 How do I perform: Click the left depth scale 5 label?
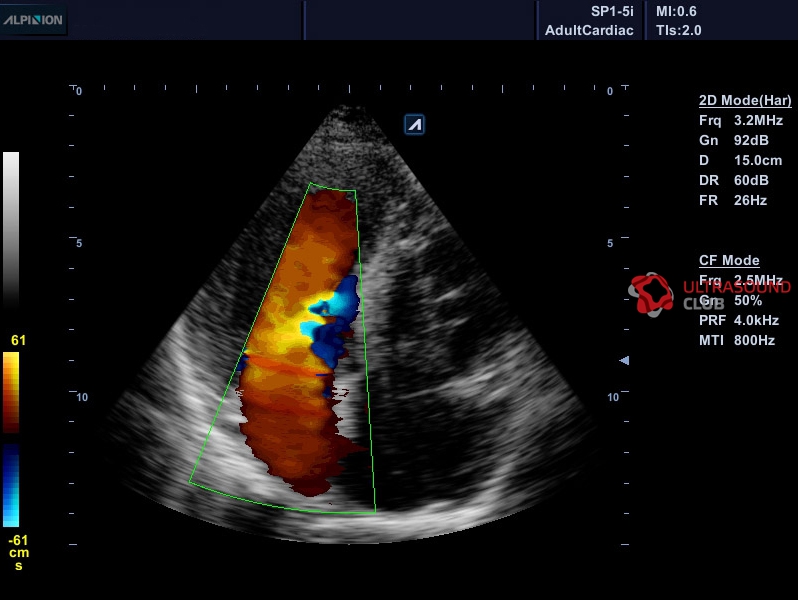coord(79,243)
